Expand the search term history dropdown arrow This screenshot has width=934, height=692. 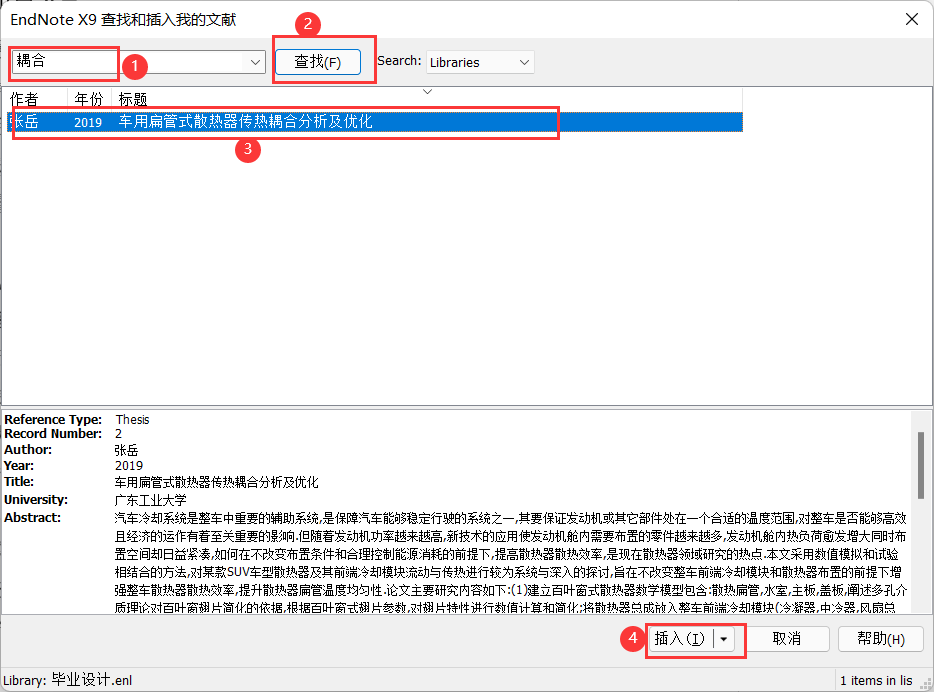click(x=255, y=62)
